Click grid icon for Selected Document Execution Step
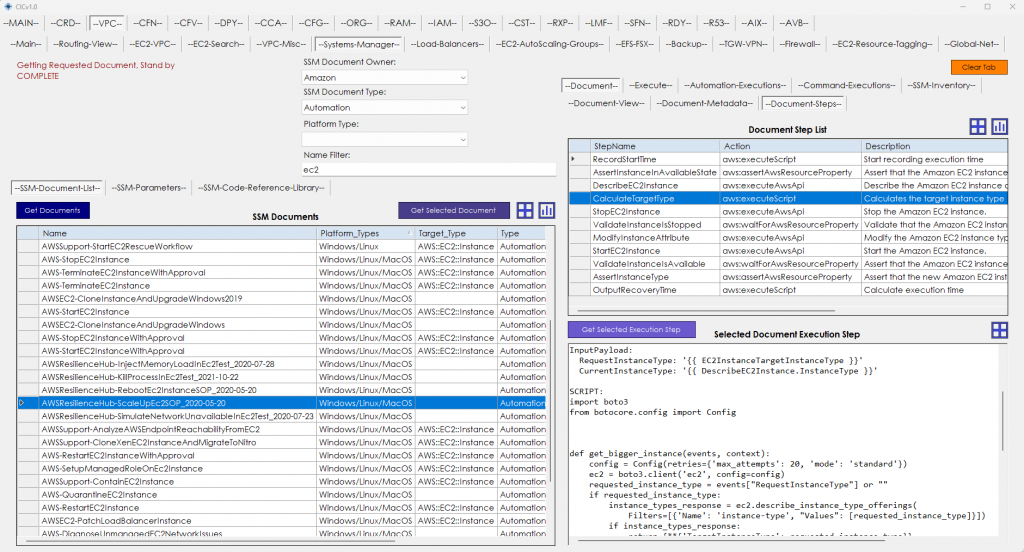Screen dimensions: 1024x552 tap(999, 330)
